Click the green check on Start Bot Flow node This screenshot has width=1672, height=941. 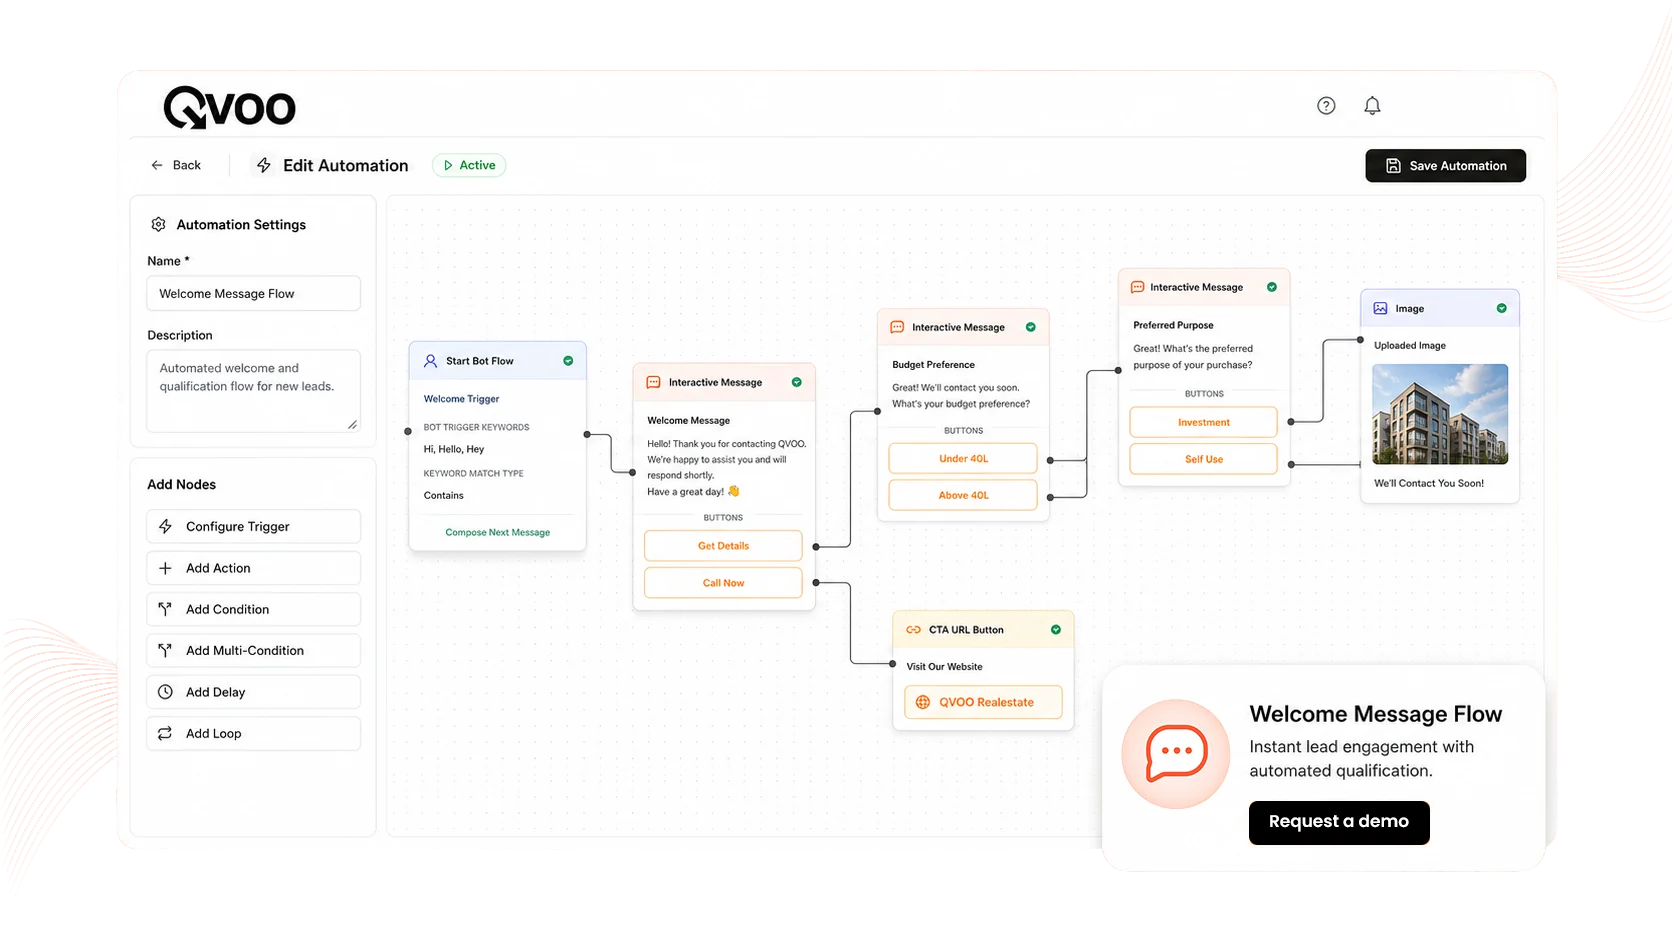point(568,361)
